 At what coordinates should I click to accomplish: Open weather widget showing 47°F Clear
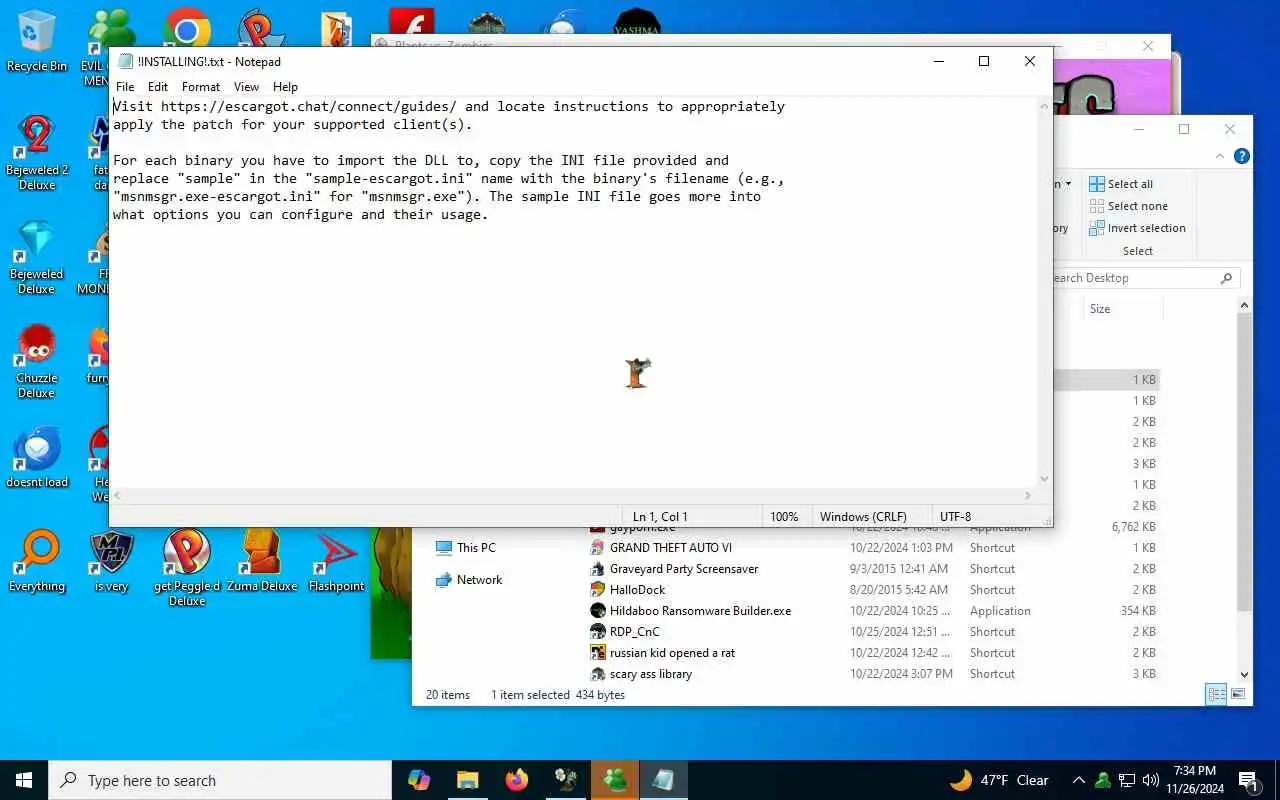point(998,780)
